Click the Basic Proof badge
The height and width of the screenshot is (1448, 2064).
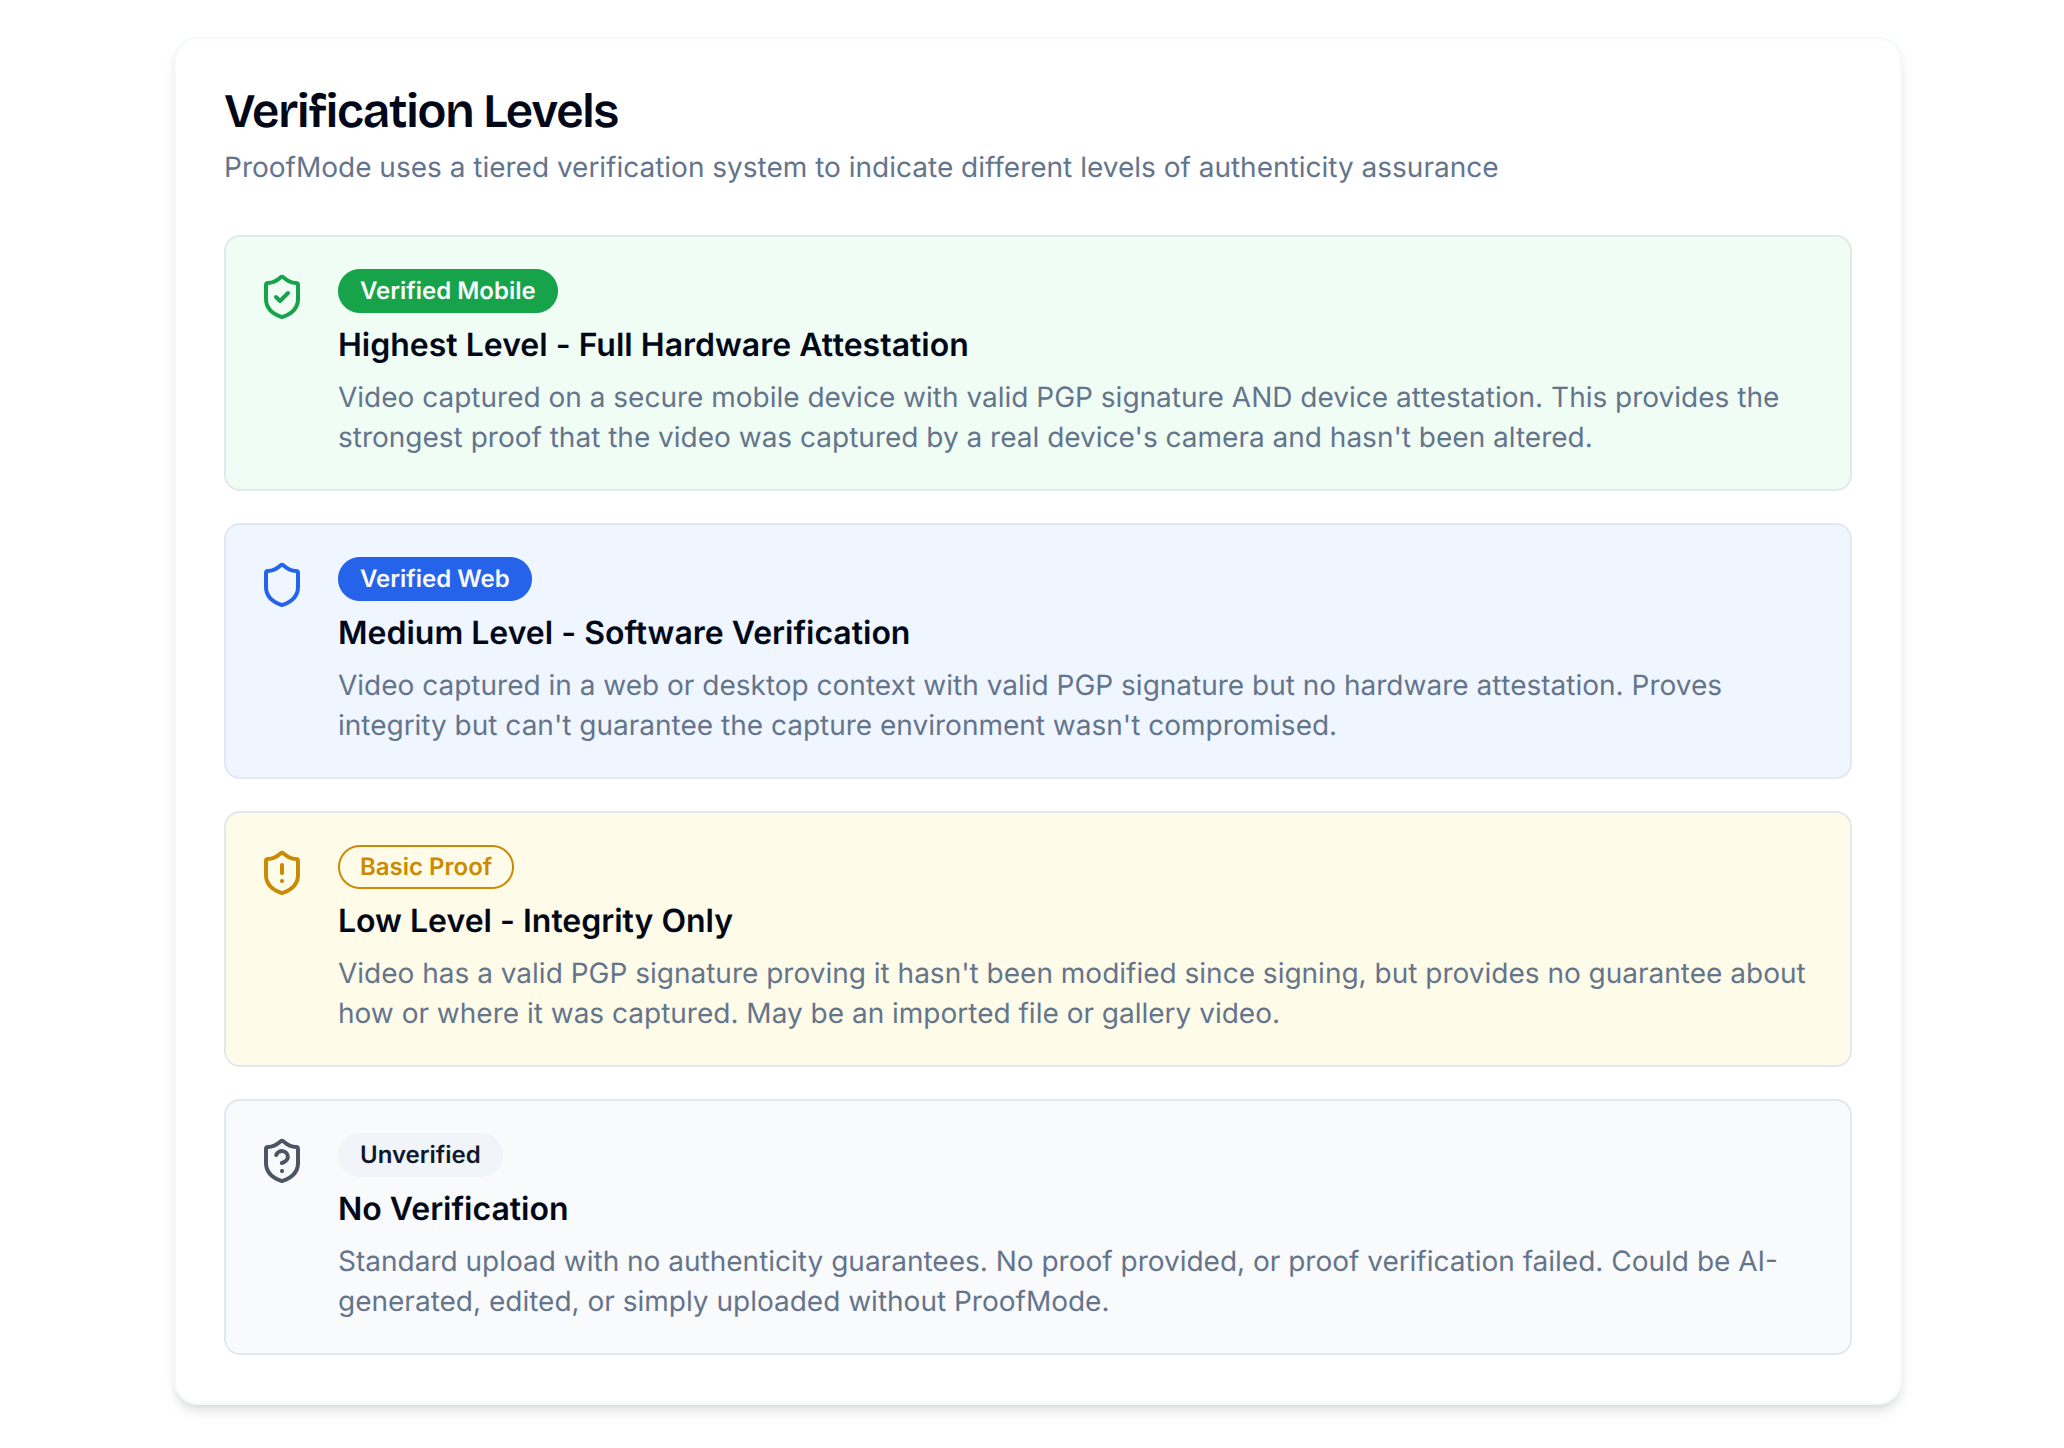pyautogui.click(x=425, y=867)
